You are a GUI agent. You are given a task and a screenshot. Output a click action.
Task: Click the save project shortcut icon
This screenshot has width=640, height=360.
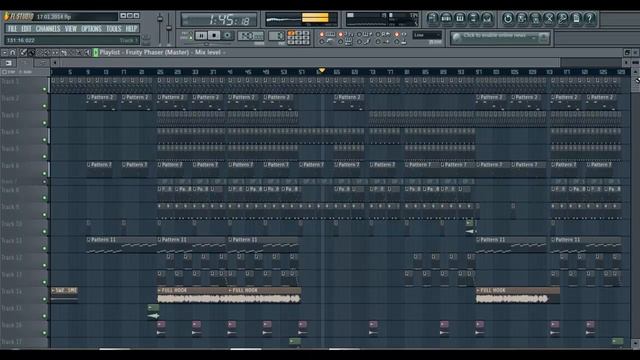pyautogui.click(x=522, y=18)
